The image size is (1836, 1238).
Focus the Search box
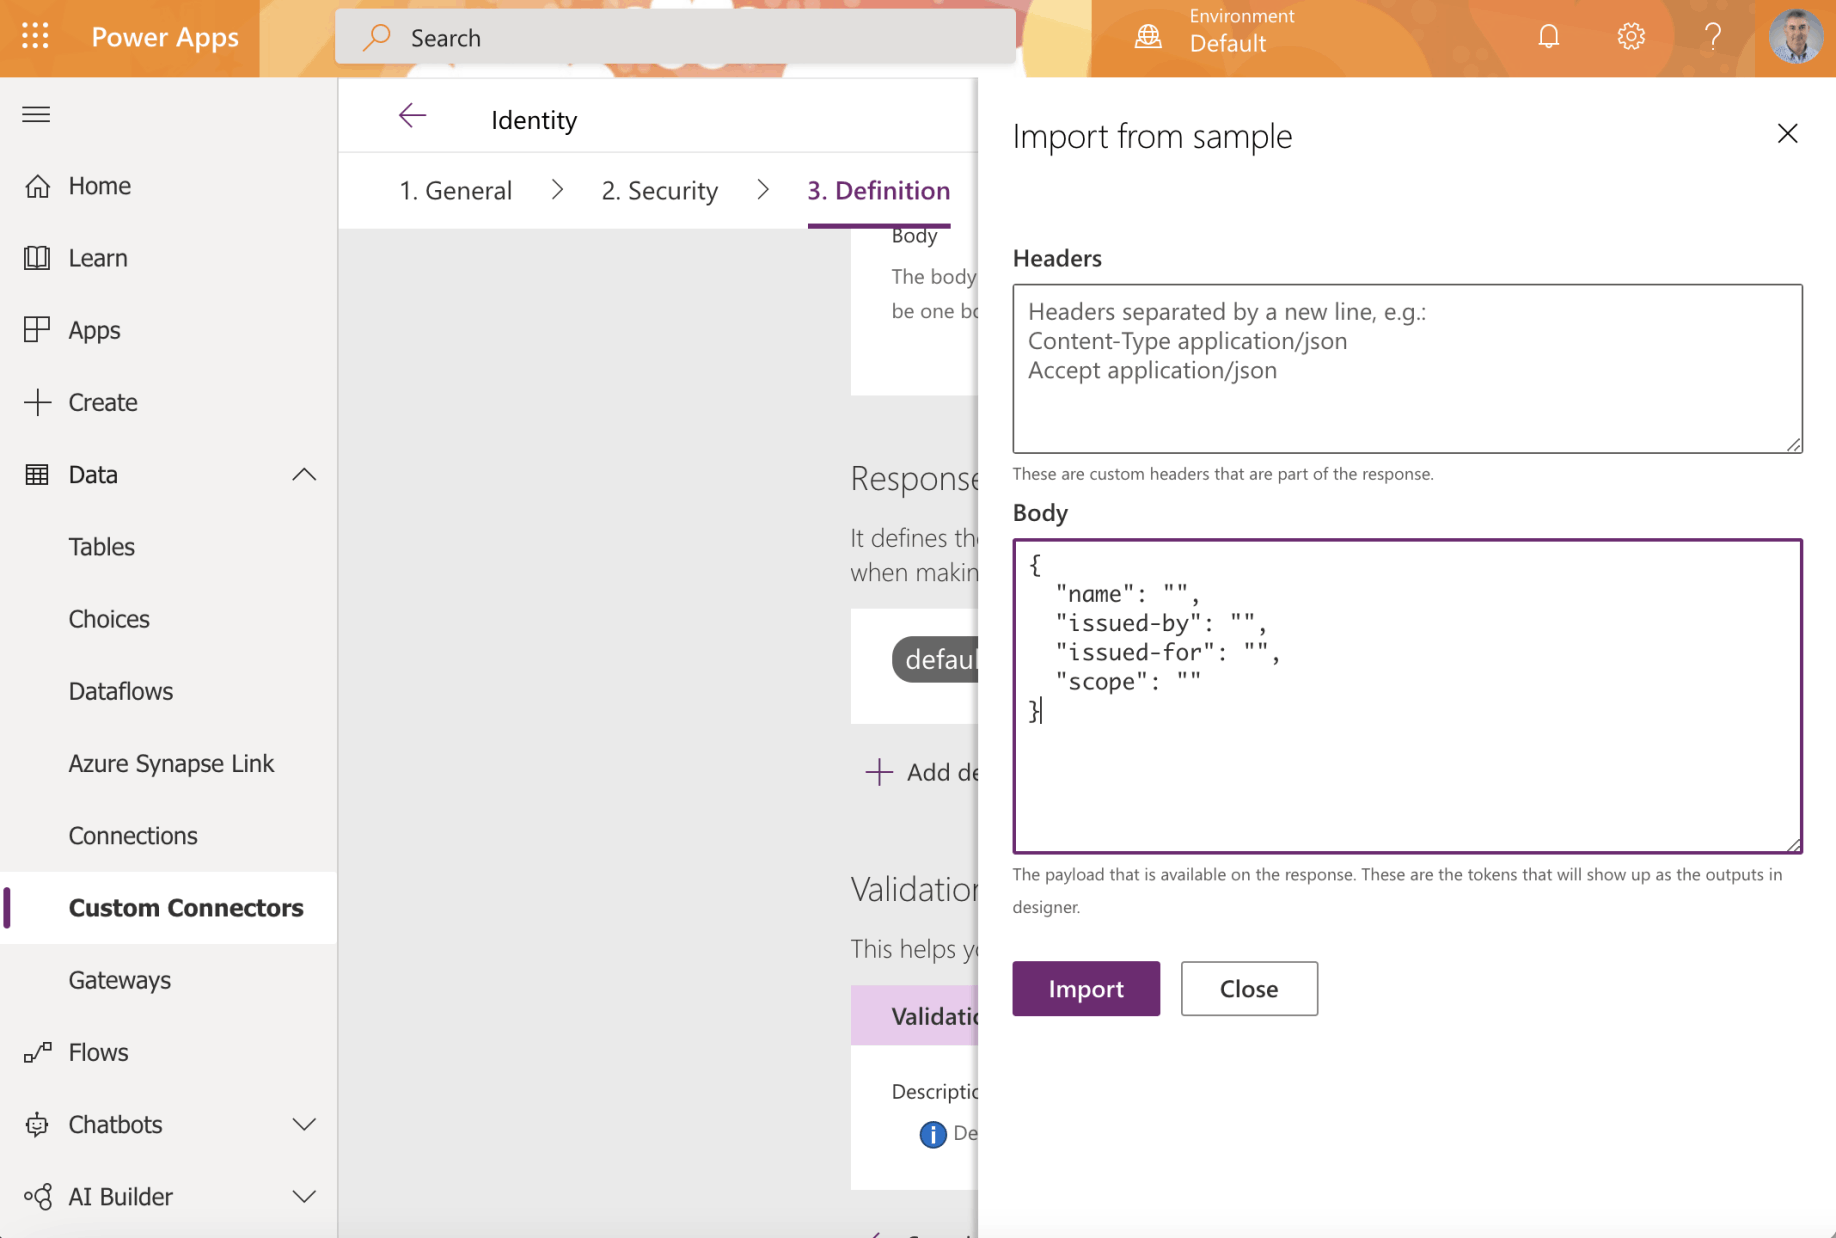point(676,37)
